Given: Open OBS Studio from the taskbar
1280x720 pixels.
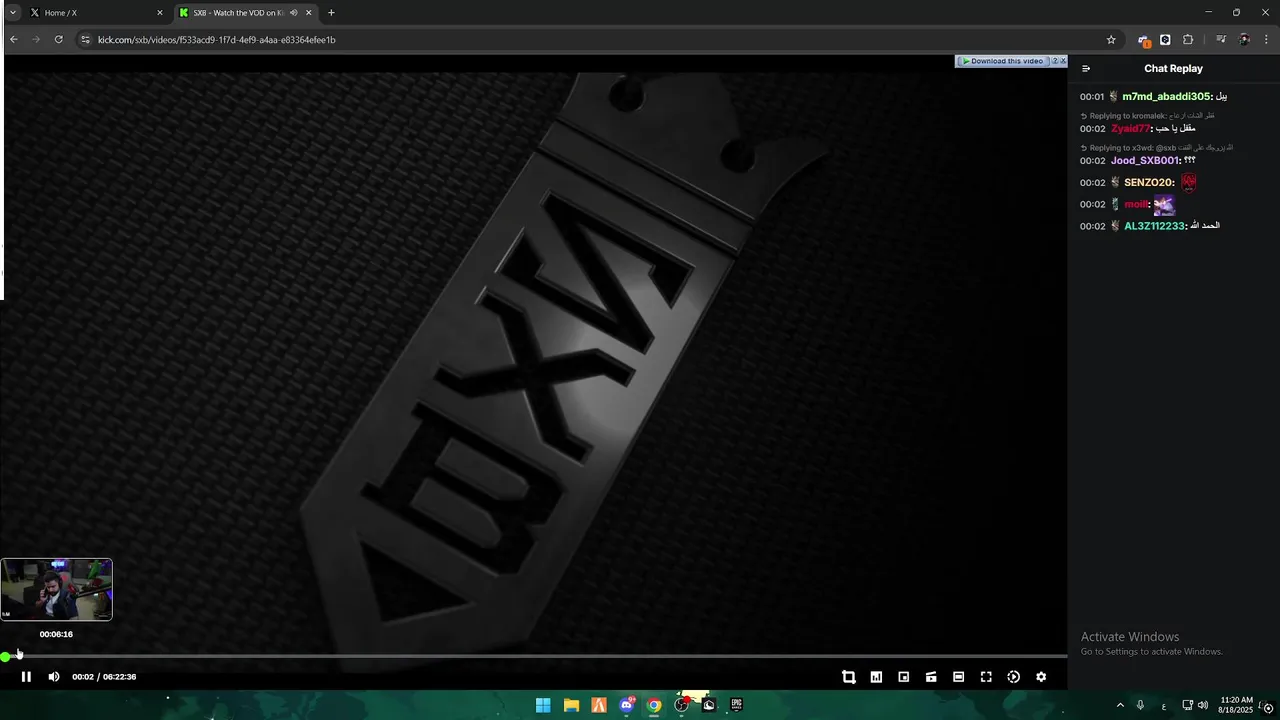Looking at the screenshot, I should (682, 705).
